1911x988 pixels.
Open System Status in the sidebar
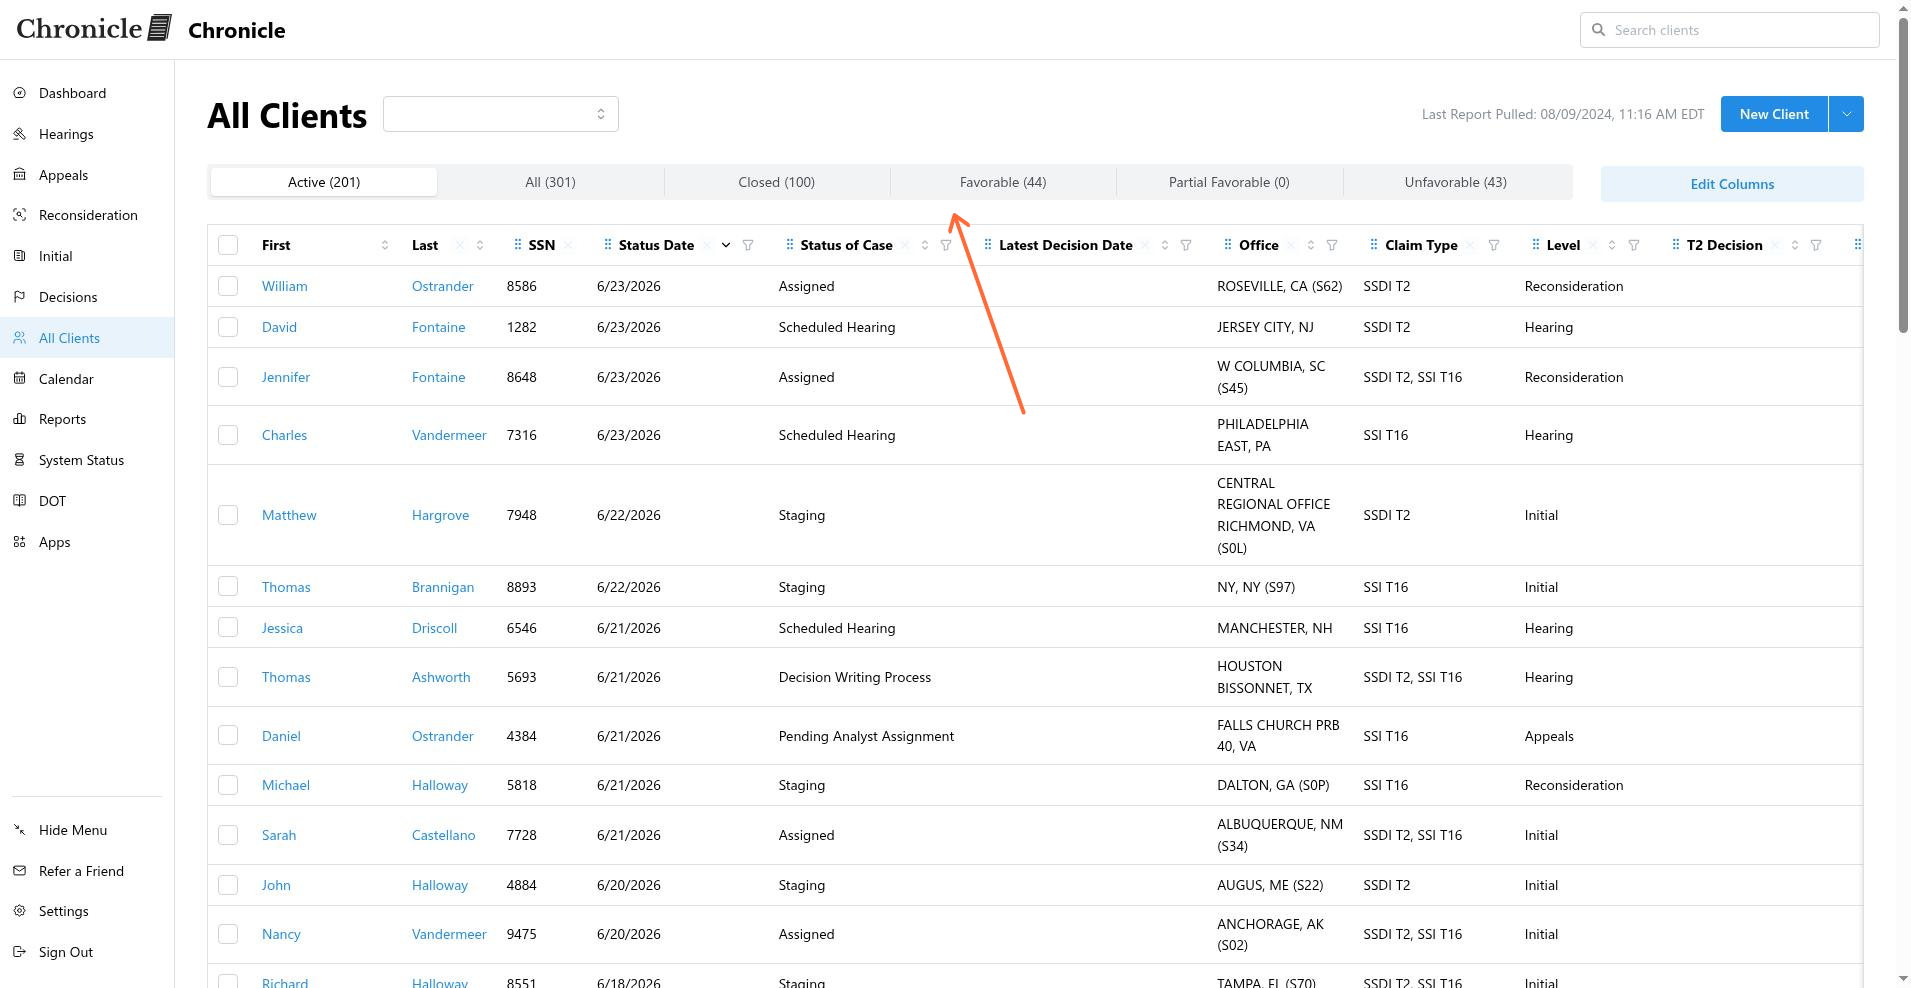click(87, 460)
